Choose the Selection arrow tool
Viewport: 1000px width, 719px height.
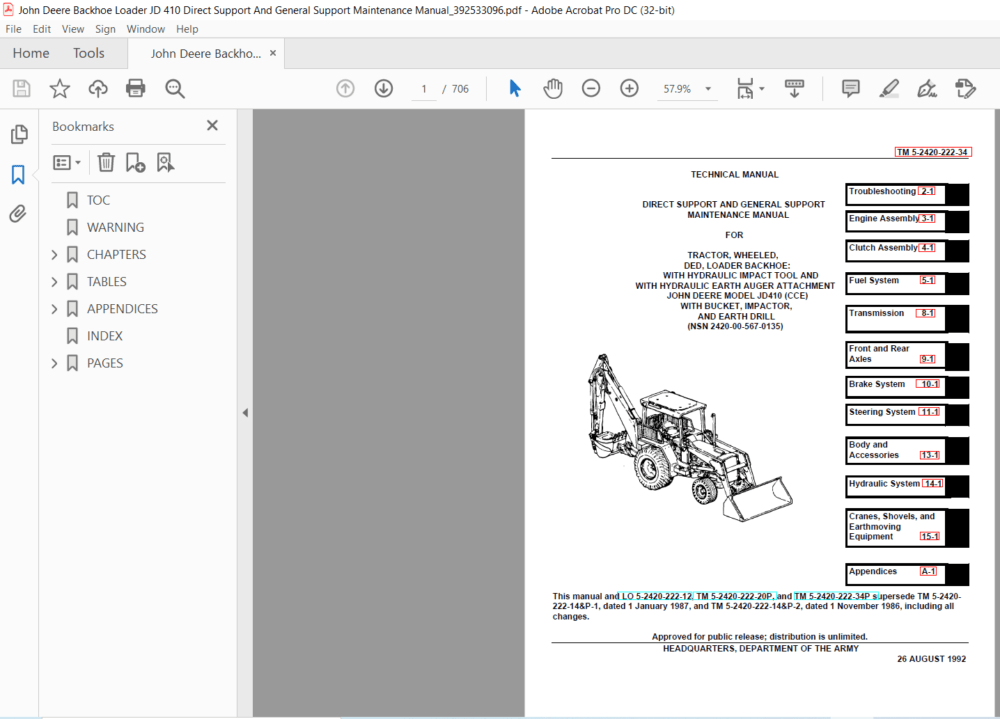(x=515, y=89)
